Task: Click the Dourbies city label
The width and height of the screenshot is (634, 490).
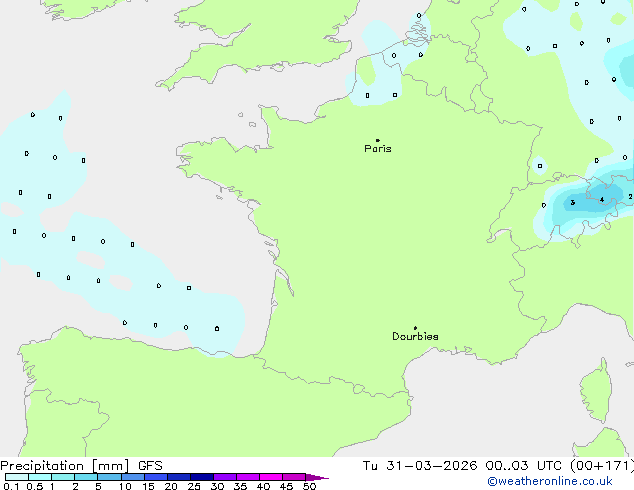Action: pyautogui.click(x=415, y=337)
